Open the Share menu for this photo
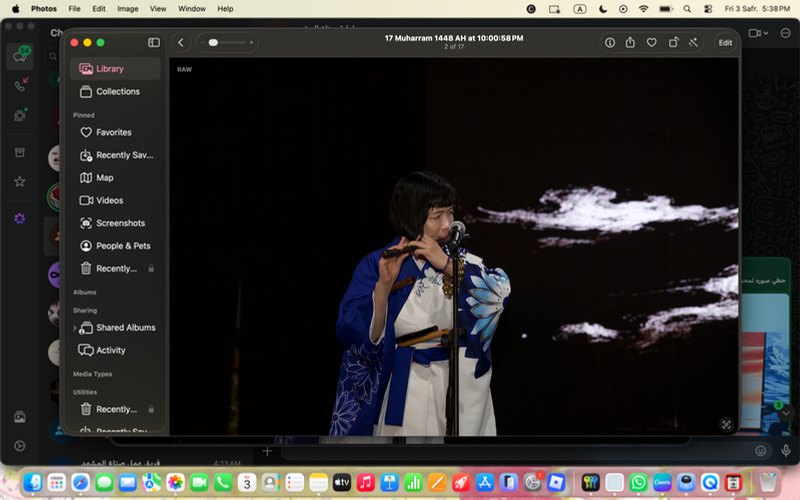 point(630,42)
